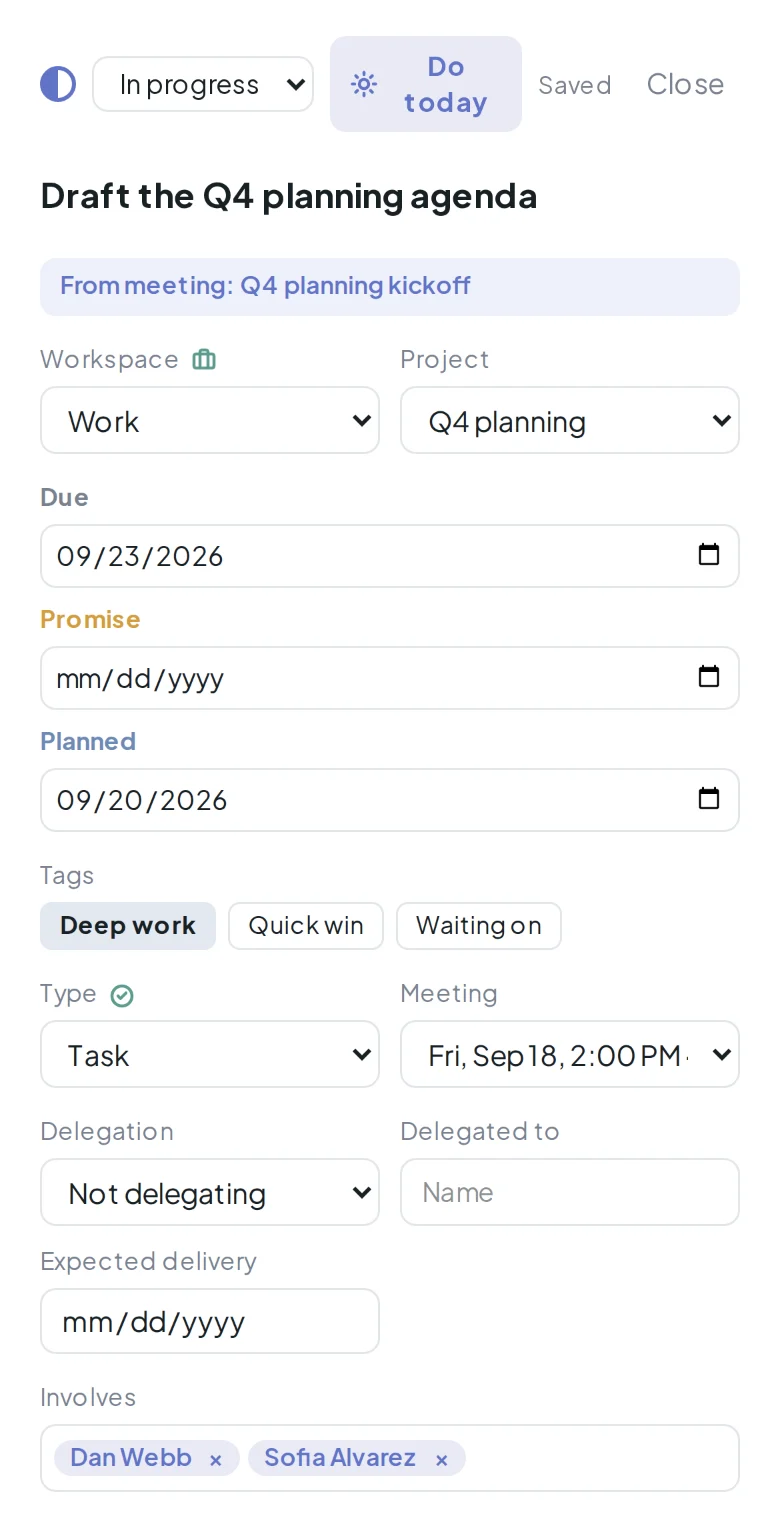This screenshot has width=780, height=1520.
Task: Click the briefcase icon beside Workspace
Action: [204, 359]
